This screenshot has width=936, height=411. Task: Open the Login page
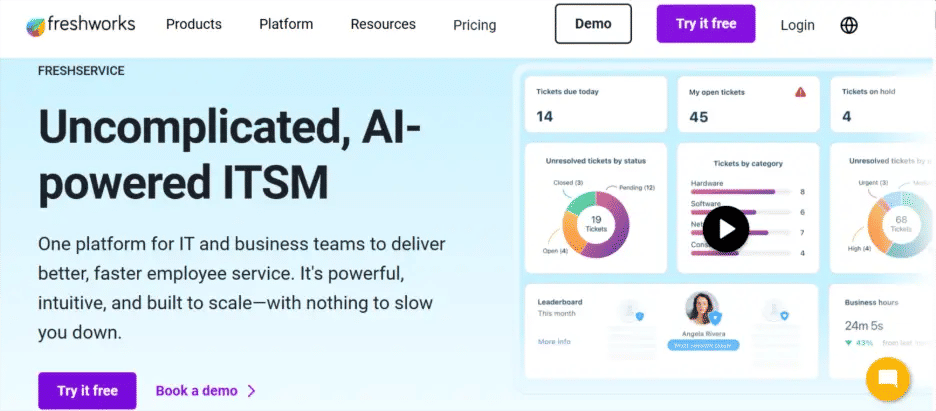point(797,25)
